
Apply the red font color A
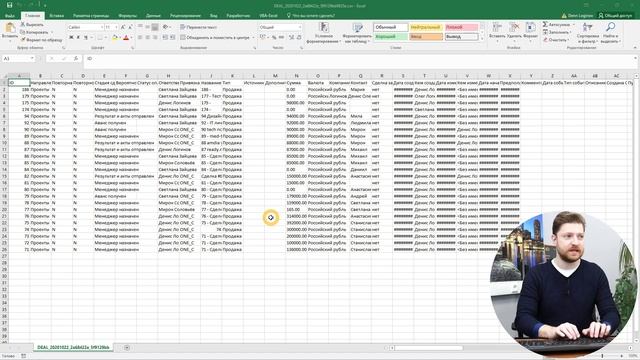pyautogui.click(x=126, y=38)
